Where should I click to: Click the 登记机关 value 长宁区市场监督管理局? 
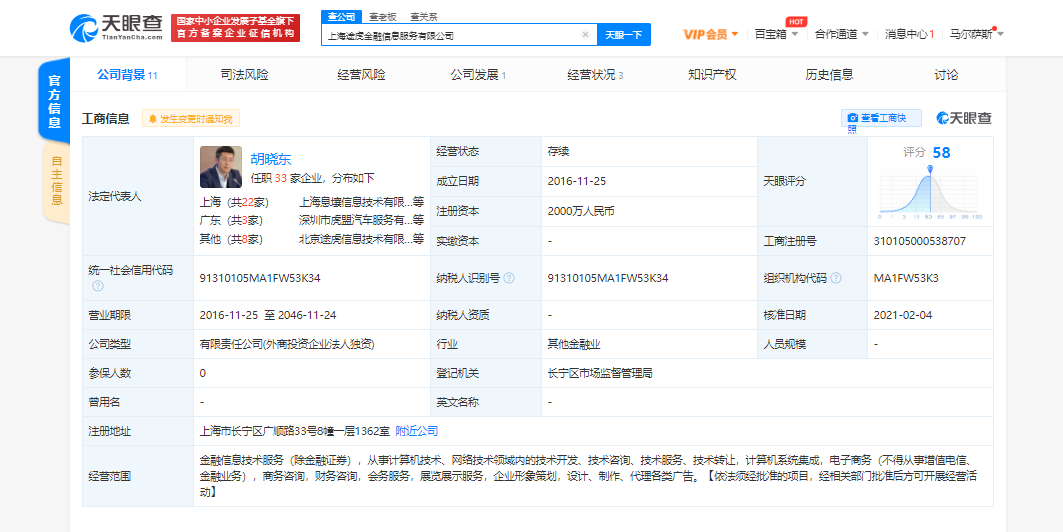600,373
